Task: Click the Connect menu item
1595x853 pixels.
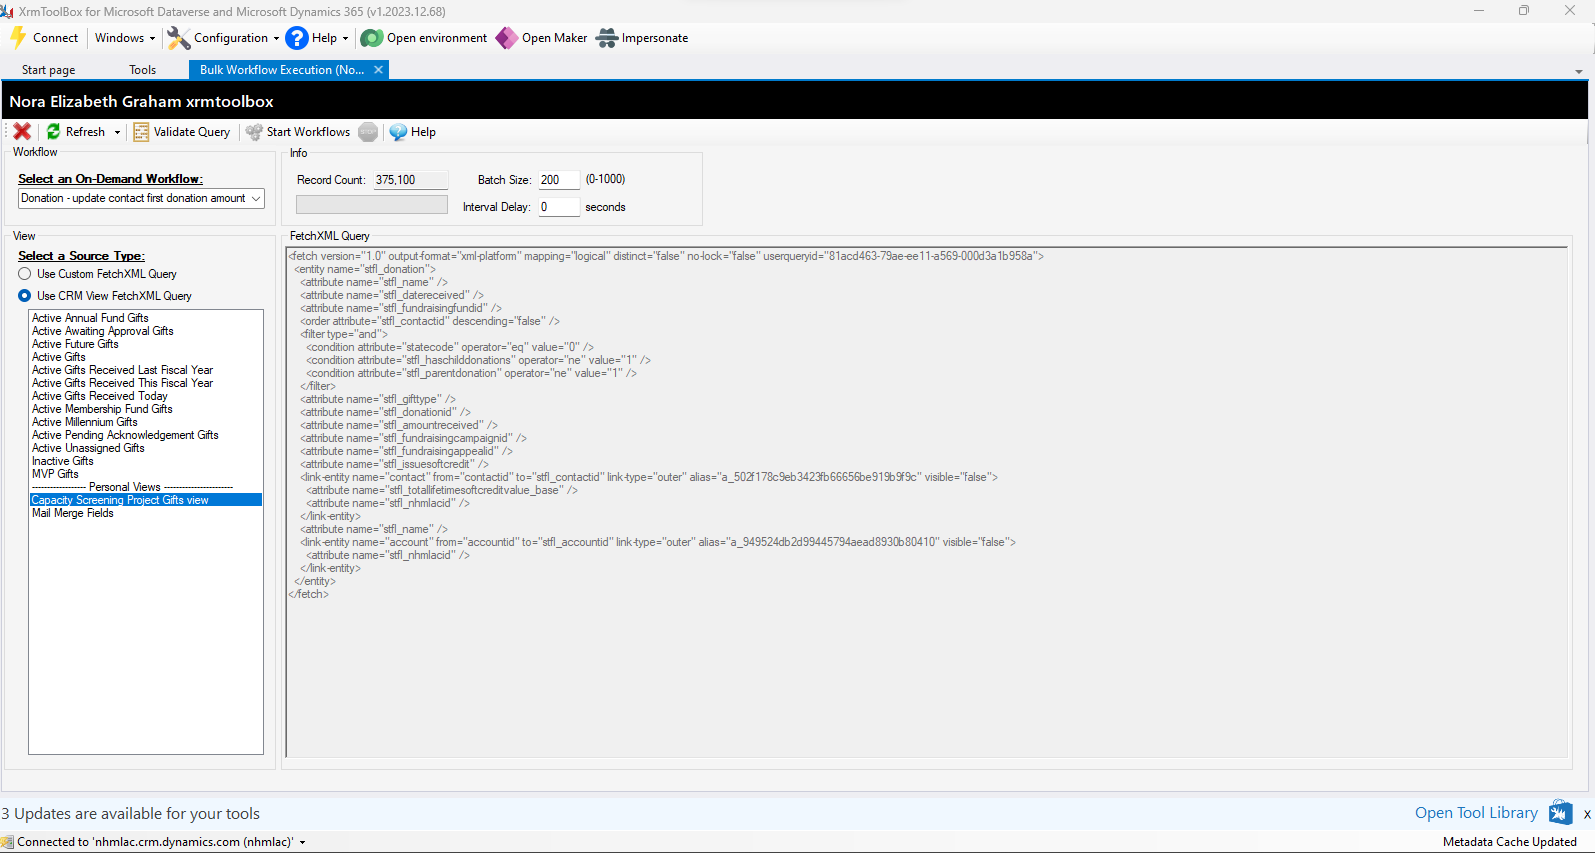Action: pyautogui.click(x=55, y=38)
